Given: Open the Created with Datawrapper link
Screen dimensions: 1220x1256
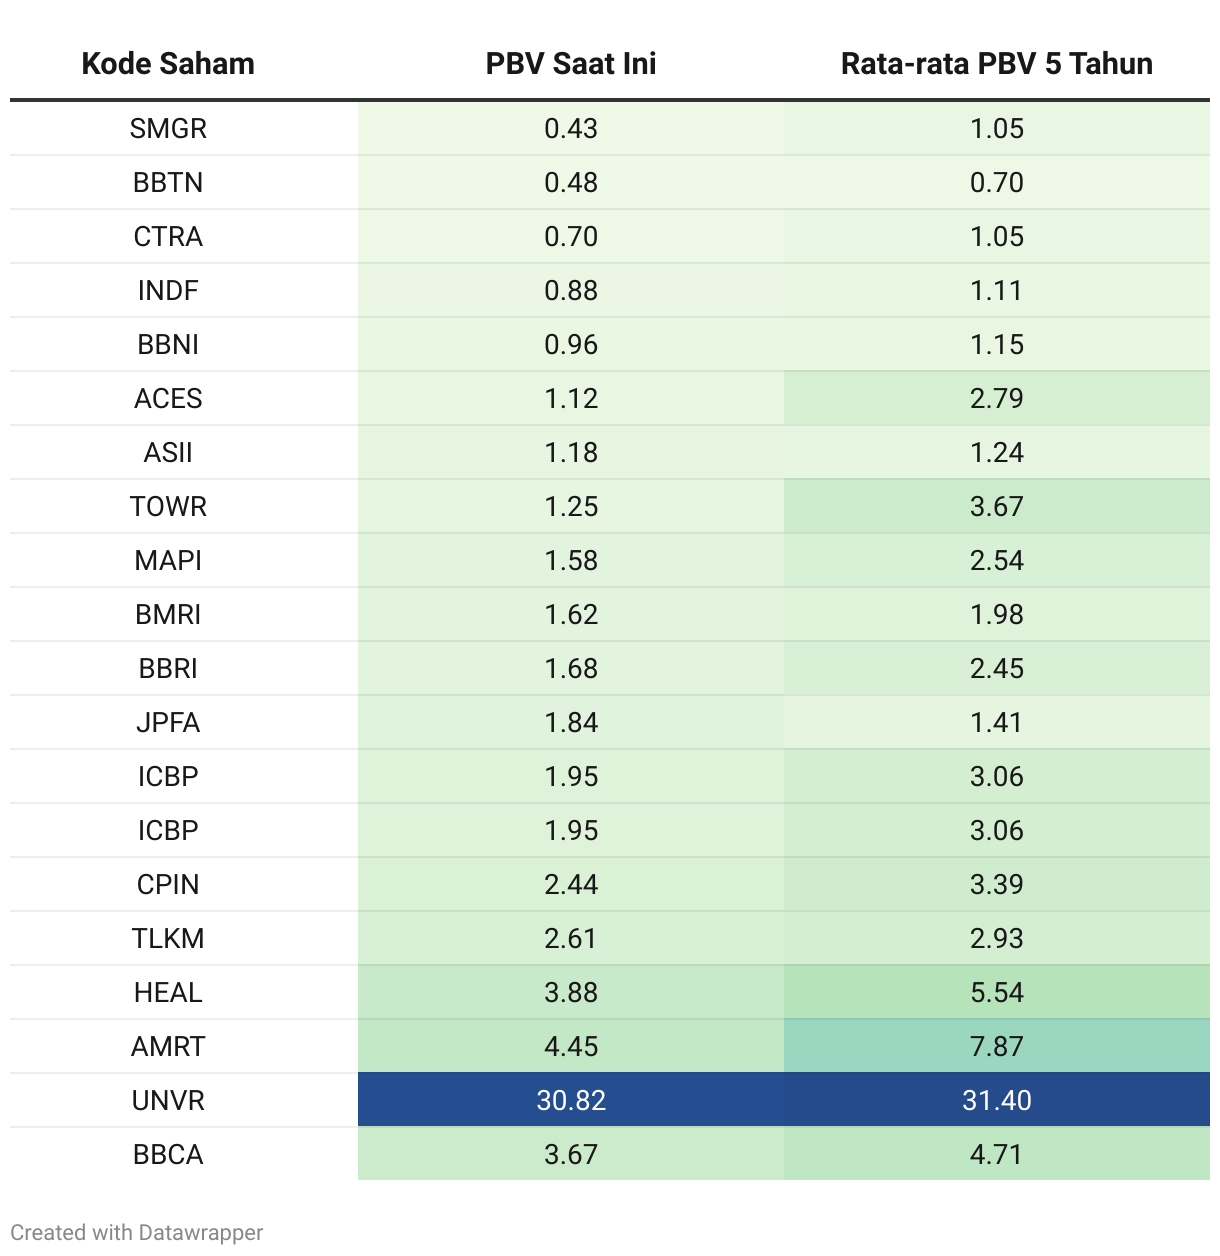Looking at the screenshot, I should [x=137, y=1232].
